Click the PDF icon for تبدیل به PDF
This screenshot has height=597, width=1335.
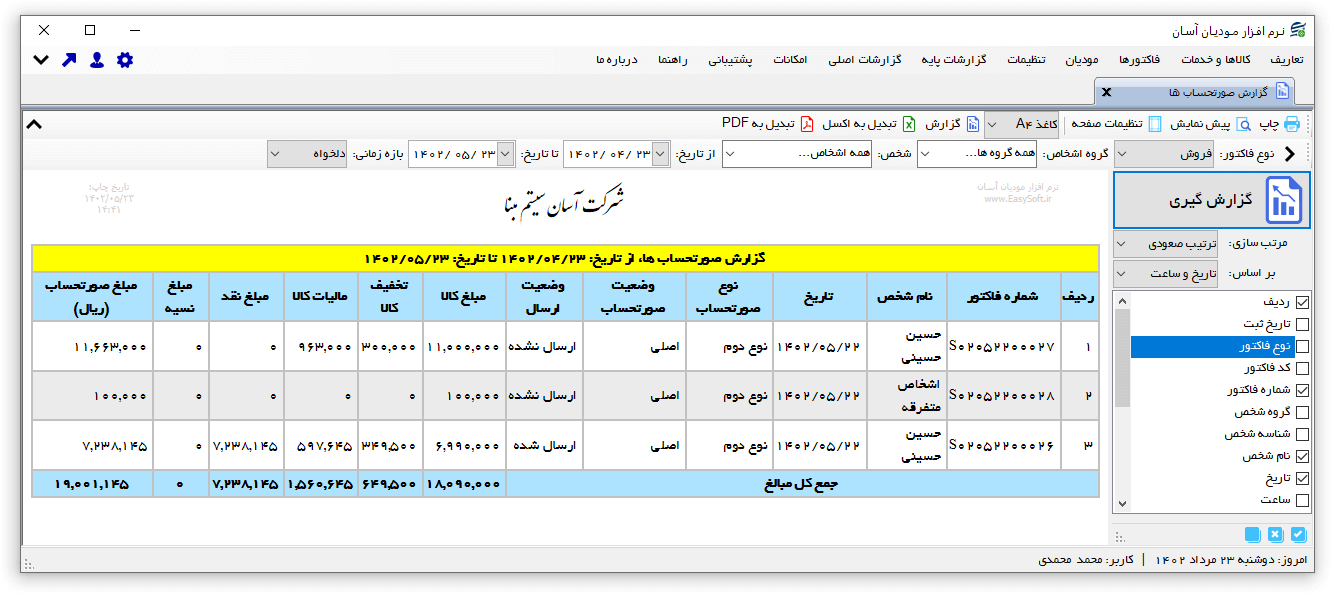tap(807, 124)
